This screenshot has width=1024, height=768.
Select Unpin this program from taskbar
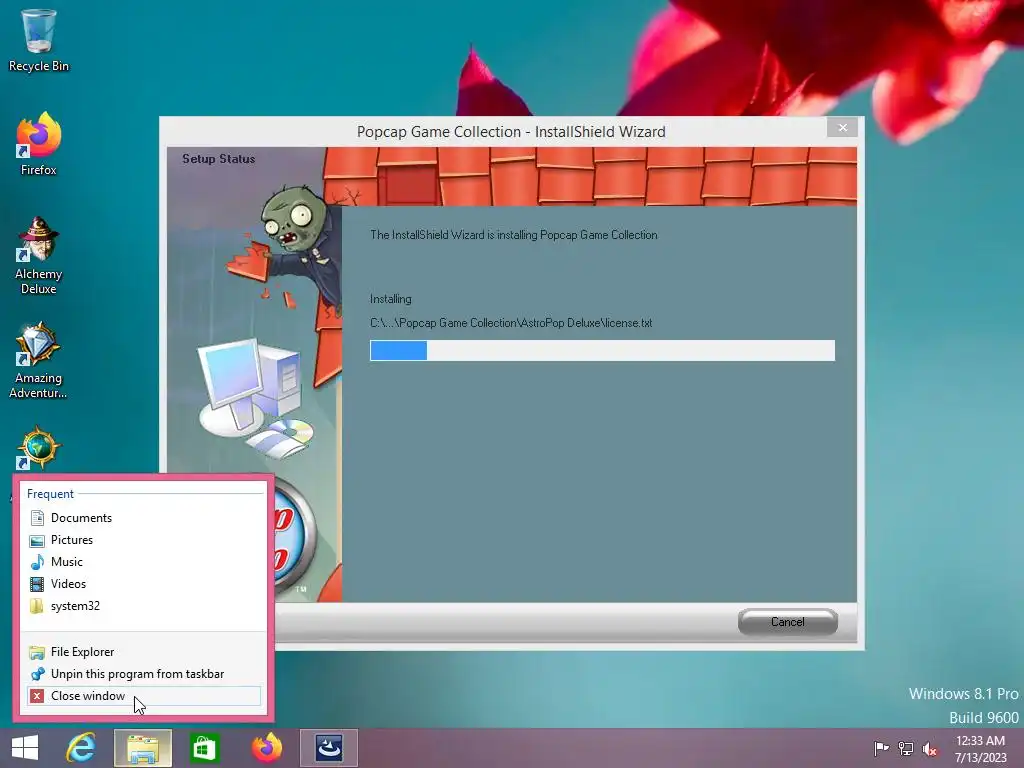pyautogui.click(x=144, y=674)
